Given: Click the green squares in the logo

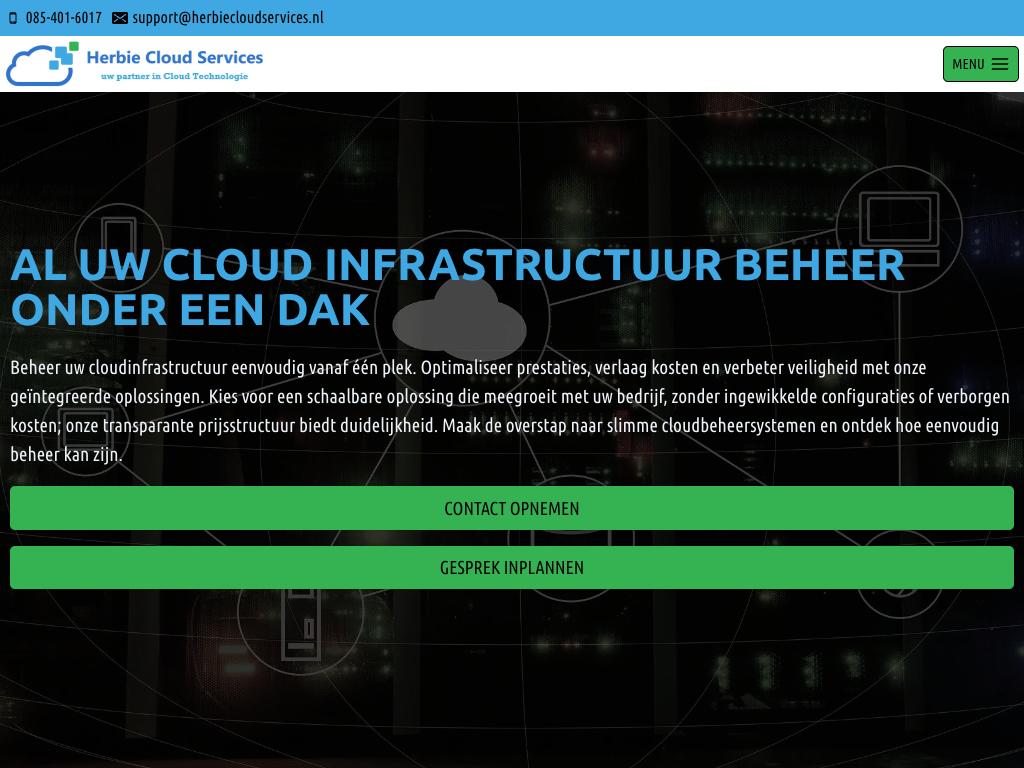Looking at the screenshot, I should [65, 53].
